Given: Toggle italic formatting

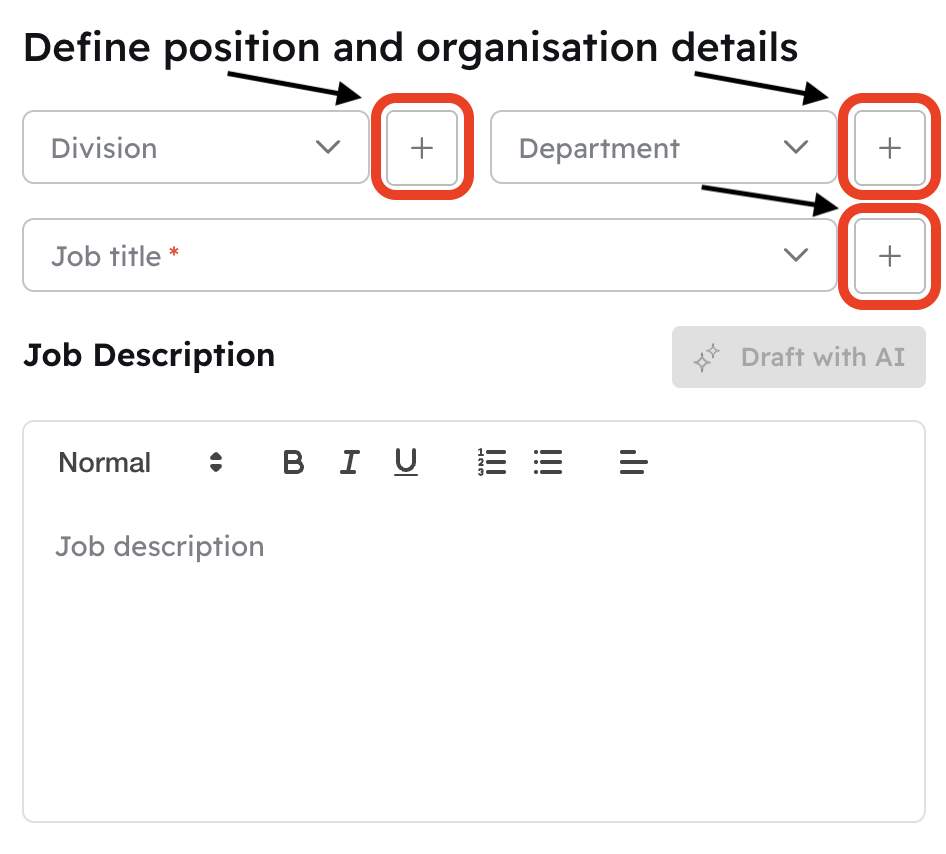Looking at the screenshot, I should (349, 462).
